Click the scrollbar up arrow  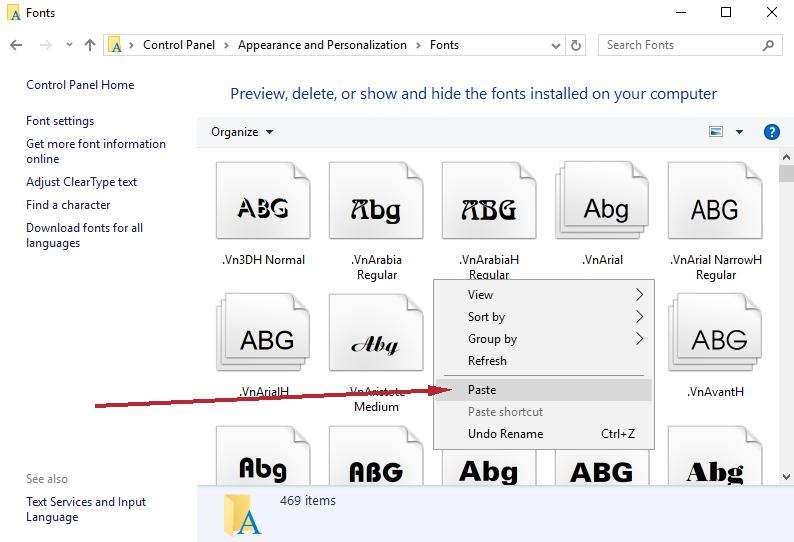click(x=786, y=158)
